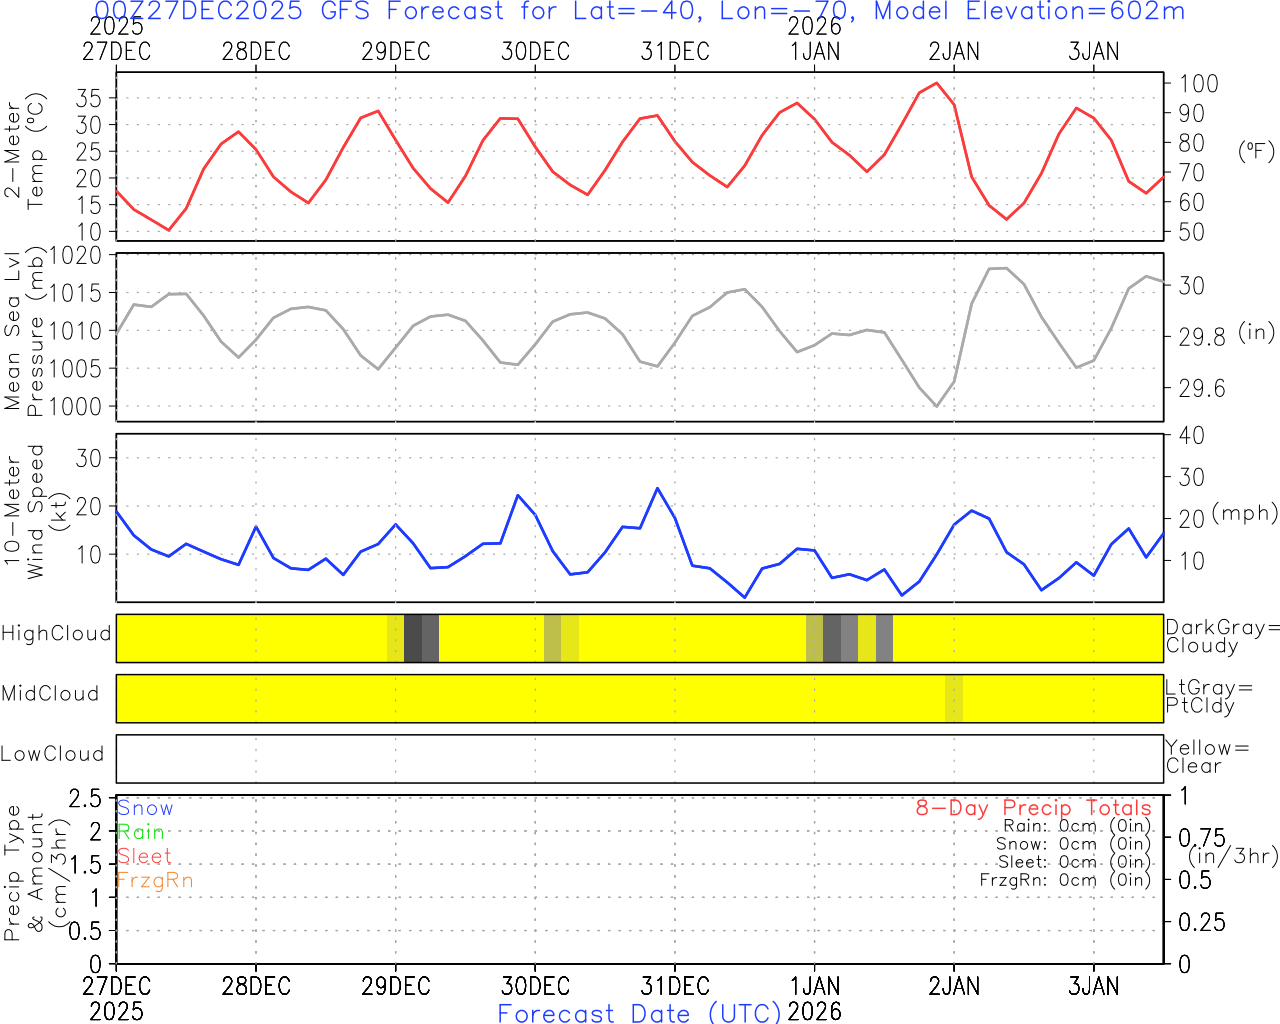Click the Mean Sea Lvl Pressure axis label
This screenshot has height=1024, width=1280.
click(x=24, y=332)
